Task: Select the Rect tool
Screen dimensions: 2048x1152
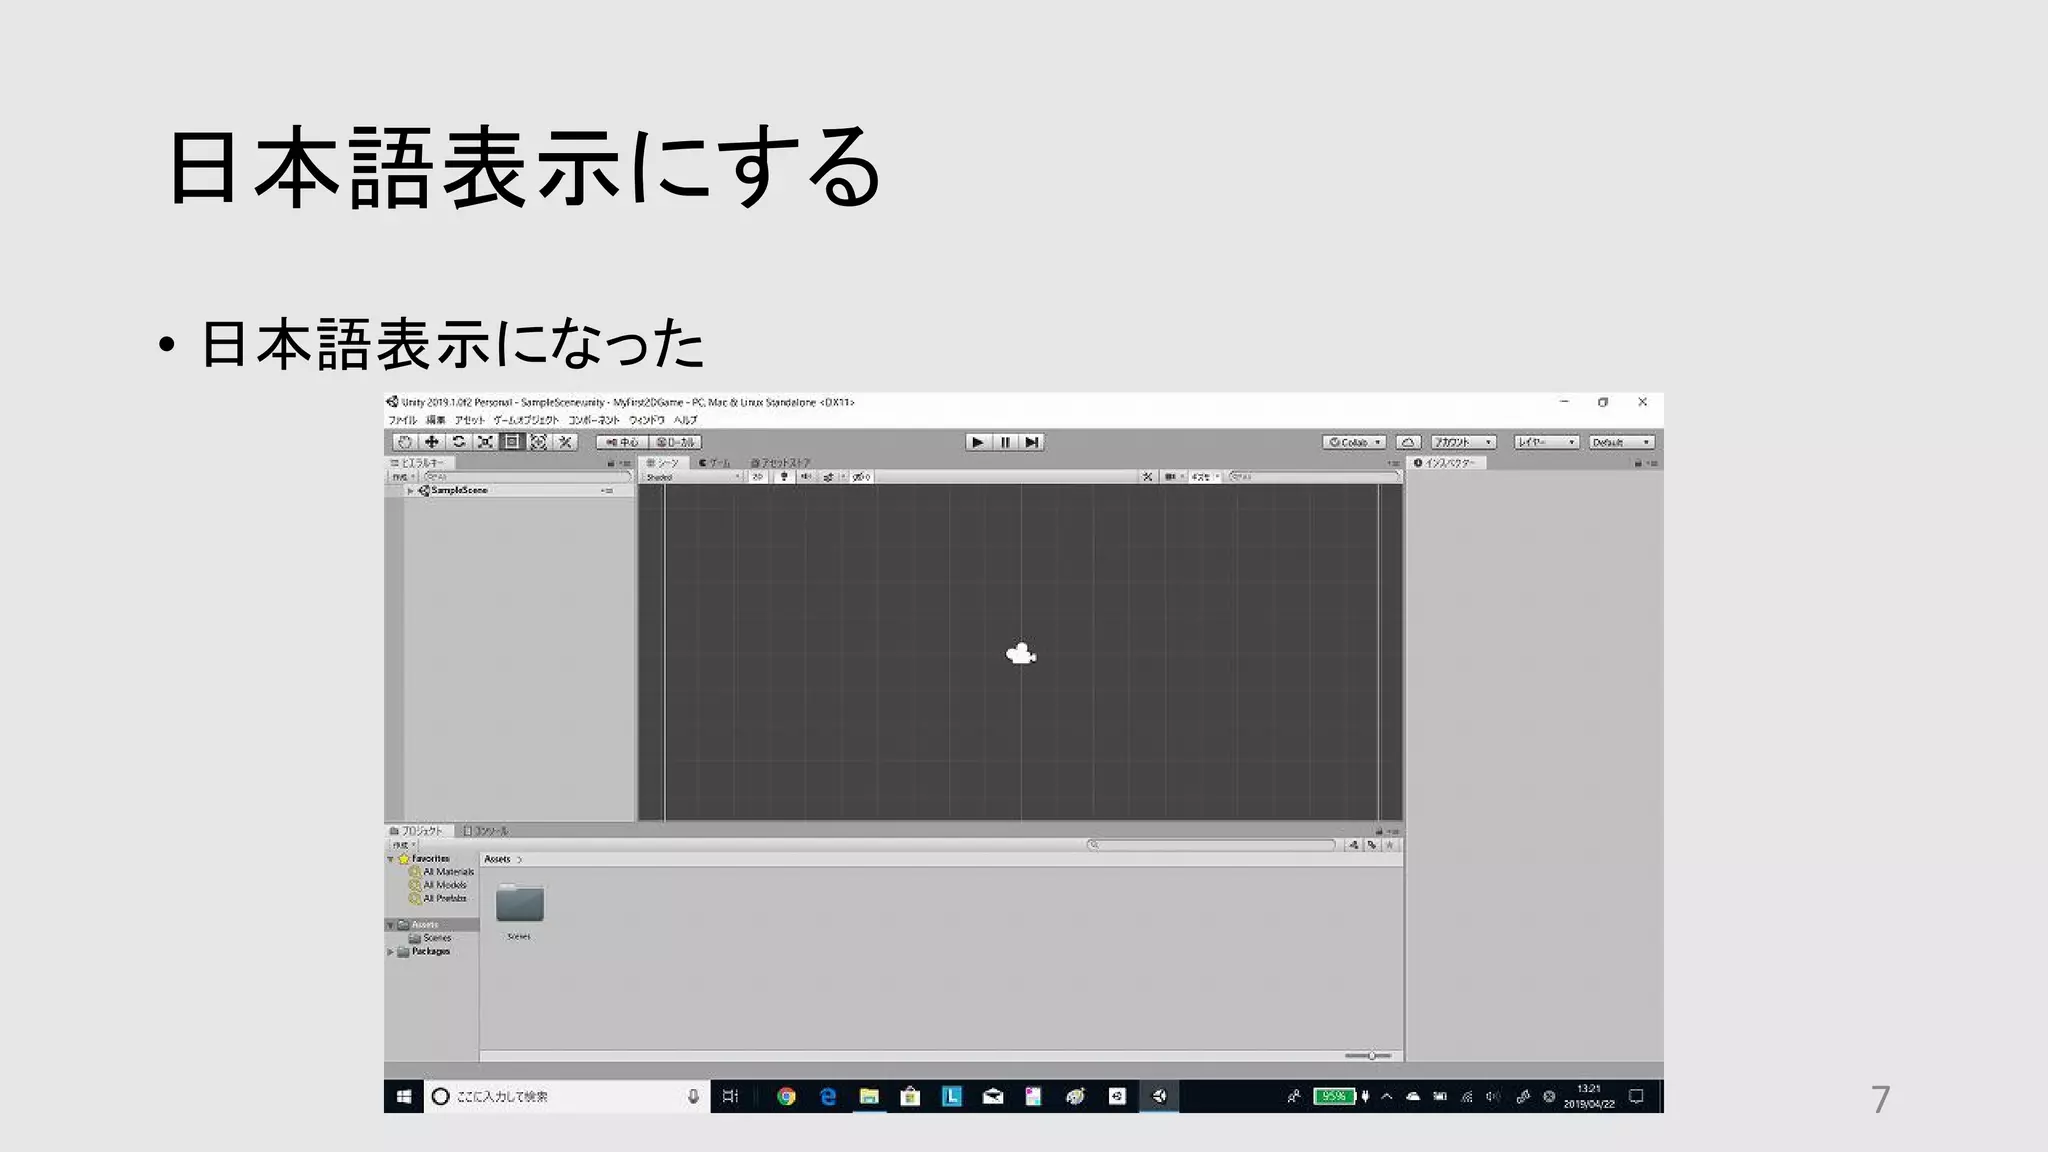Action: coord(512,442)
